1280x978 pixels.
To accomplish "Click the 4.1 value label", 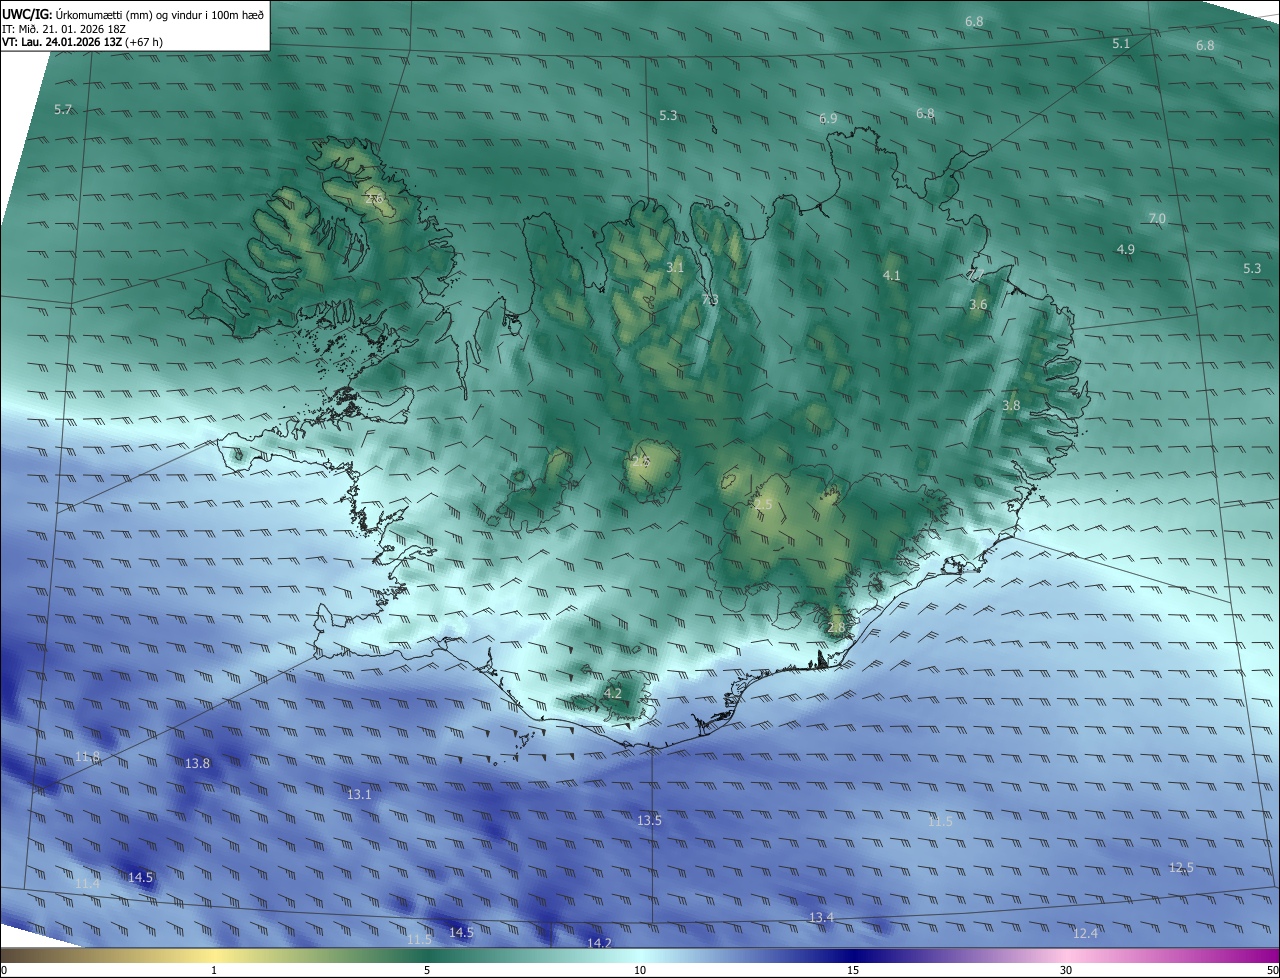I will 892,275.
